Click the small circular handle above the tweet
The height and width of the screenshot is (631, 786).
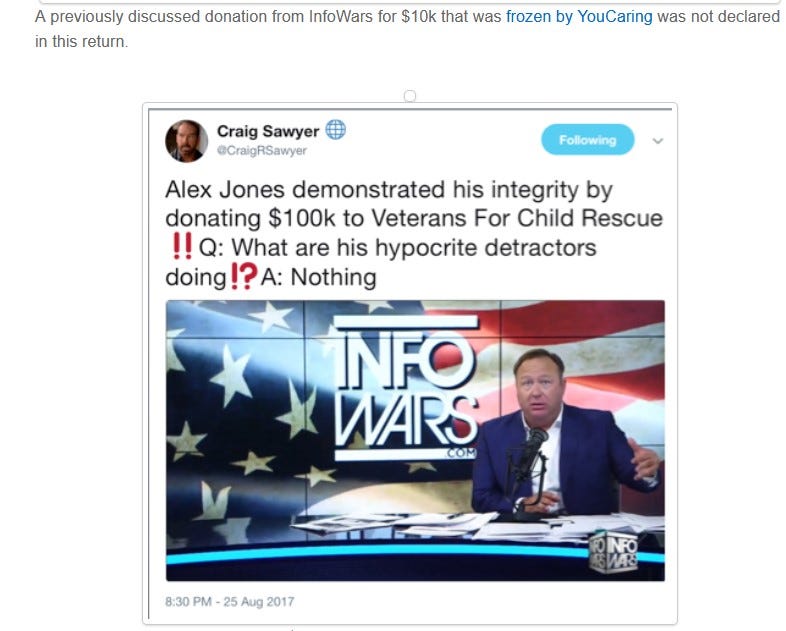(x=410, y=95)
